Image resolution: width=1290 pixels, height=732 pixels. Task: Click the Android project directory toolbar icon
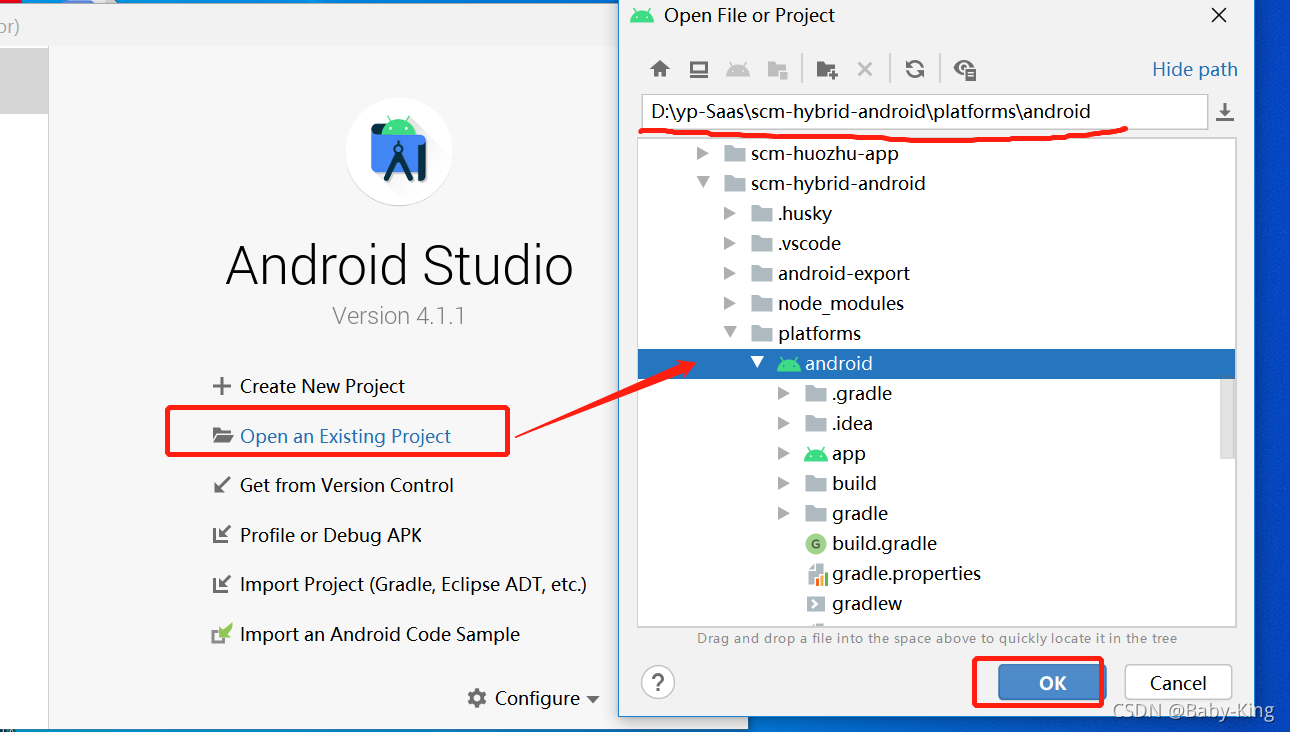(x=738, y=69)
